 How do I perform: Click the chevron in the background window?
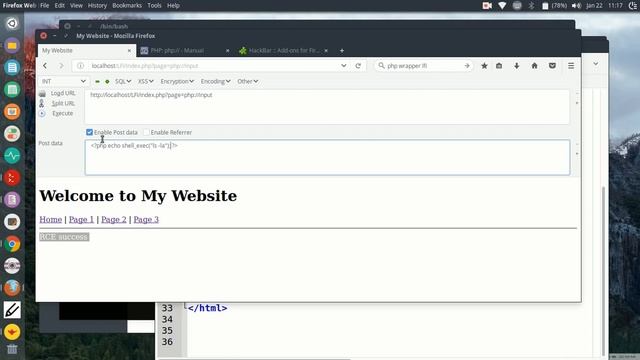click(596, 64)
